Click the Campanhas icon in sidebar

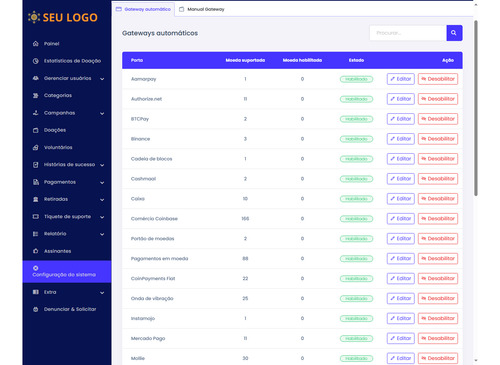[36, 113]
